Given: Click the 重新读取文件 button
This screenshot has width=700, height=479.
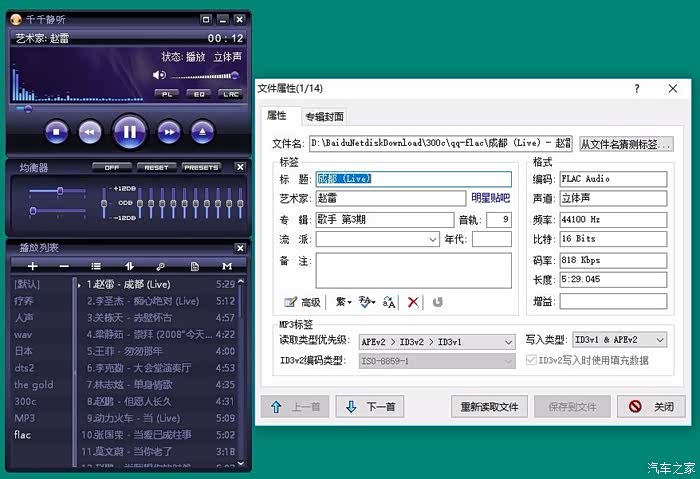Looking at the screenshot, I should pyautogui.click(x=489, y=407).
